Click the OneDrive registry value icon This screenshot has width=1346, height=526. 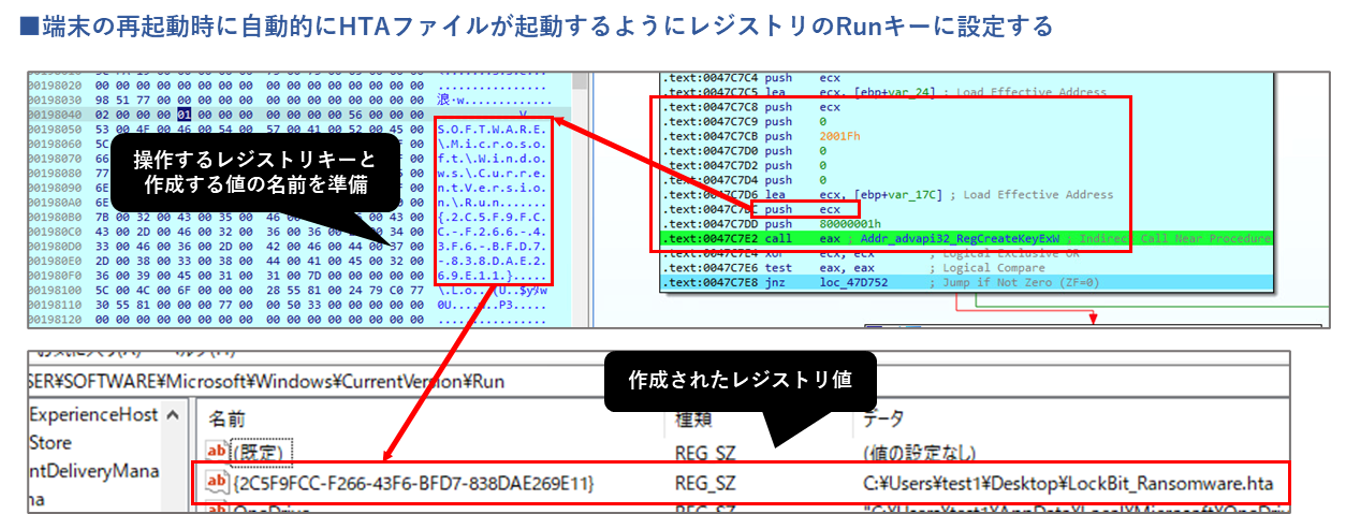coord(217,513)
